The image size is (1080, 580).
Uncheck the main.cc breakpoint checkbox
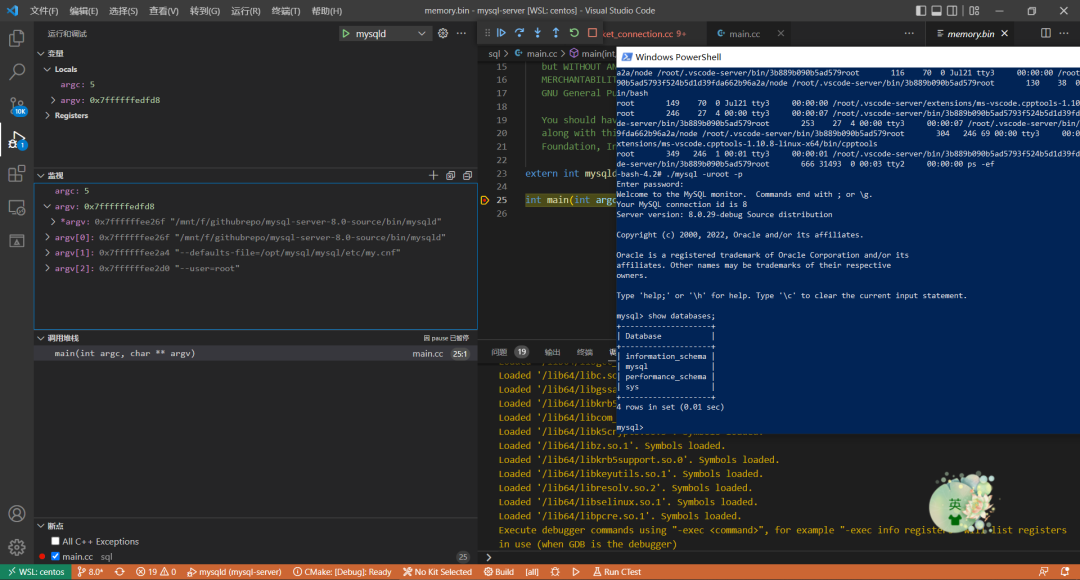[x=56, y=556]
